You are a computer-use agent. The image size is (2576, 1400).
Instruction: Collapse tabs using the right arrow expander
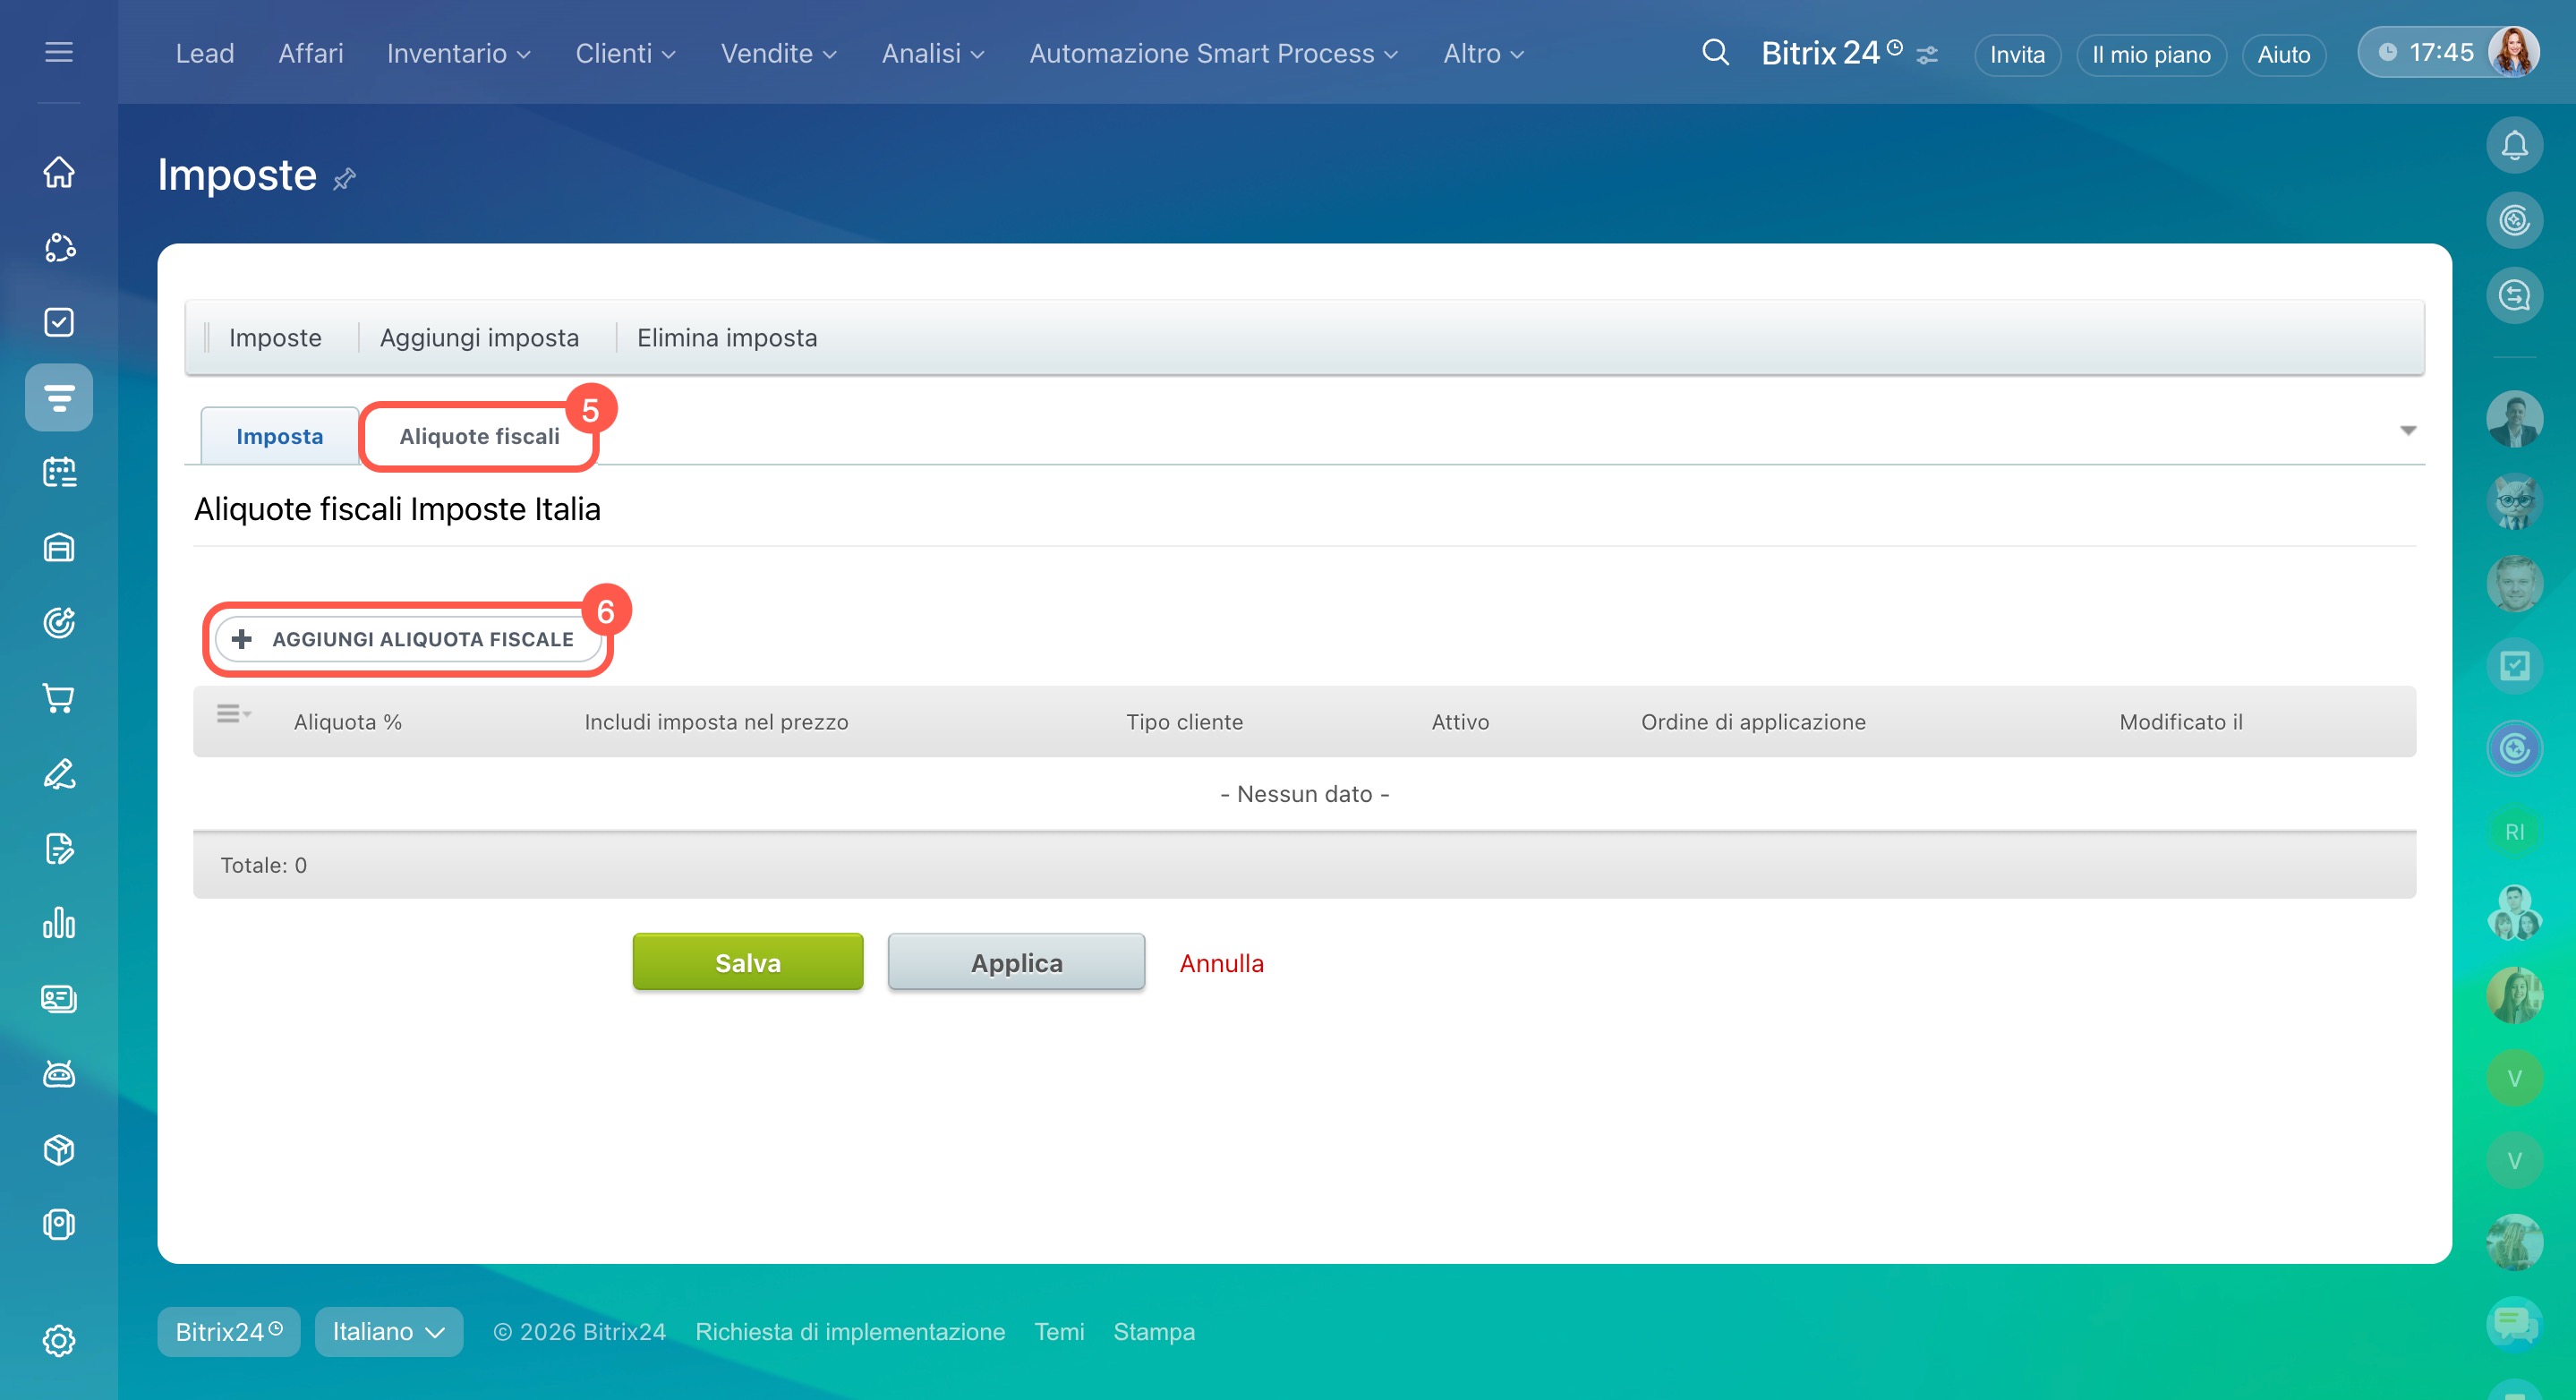[x=2407, y=431]
